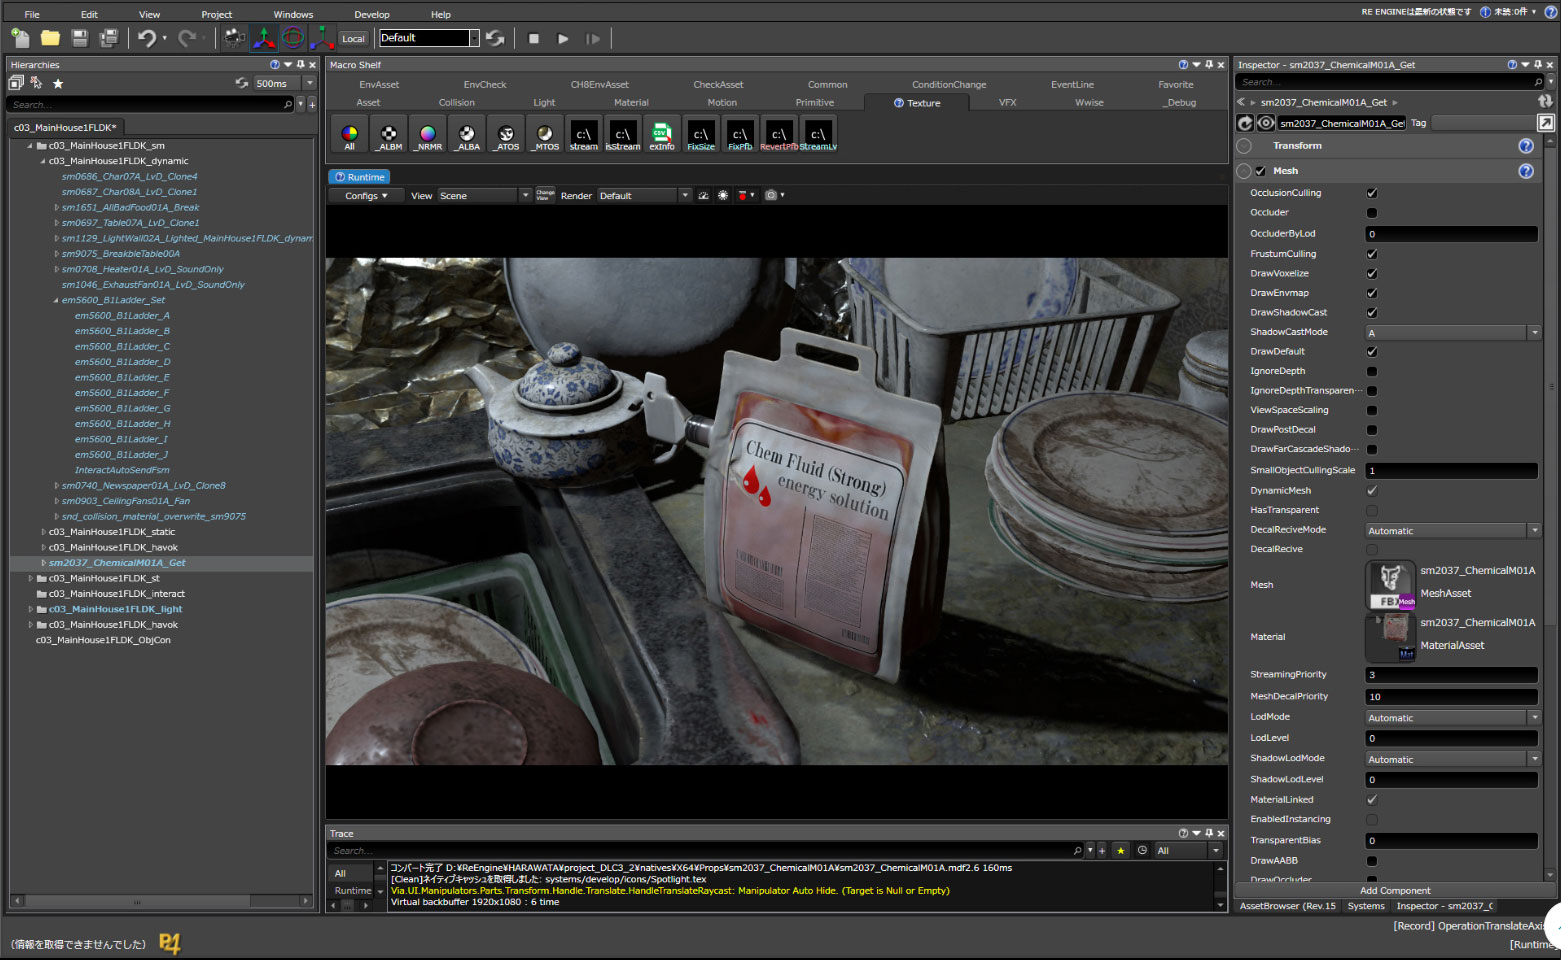Uncheck the DrawShadowCast option
Viewport: 1561px width, 960px height.
1371,313
